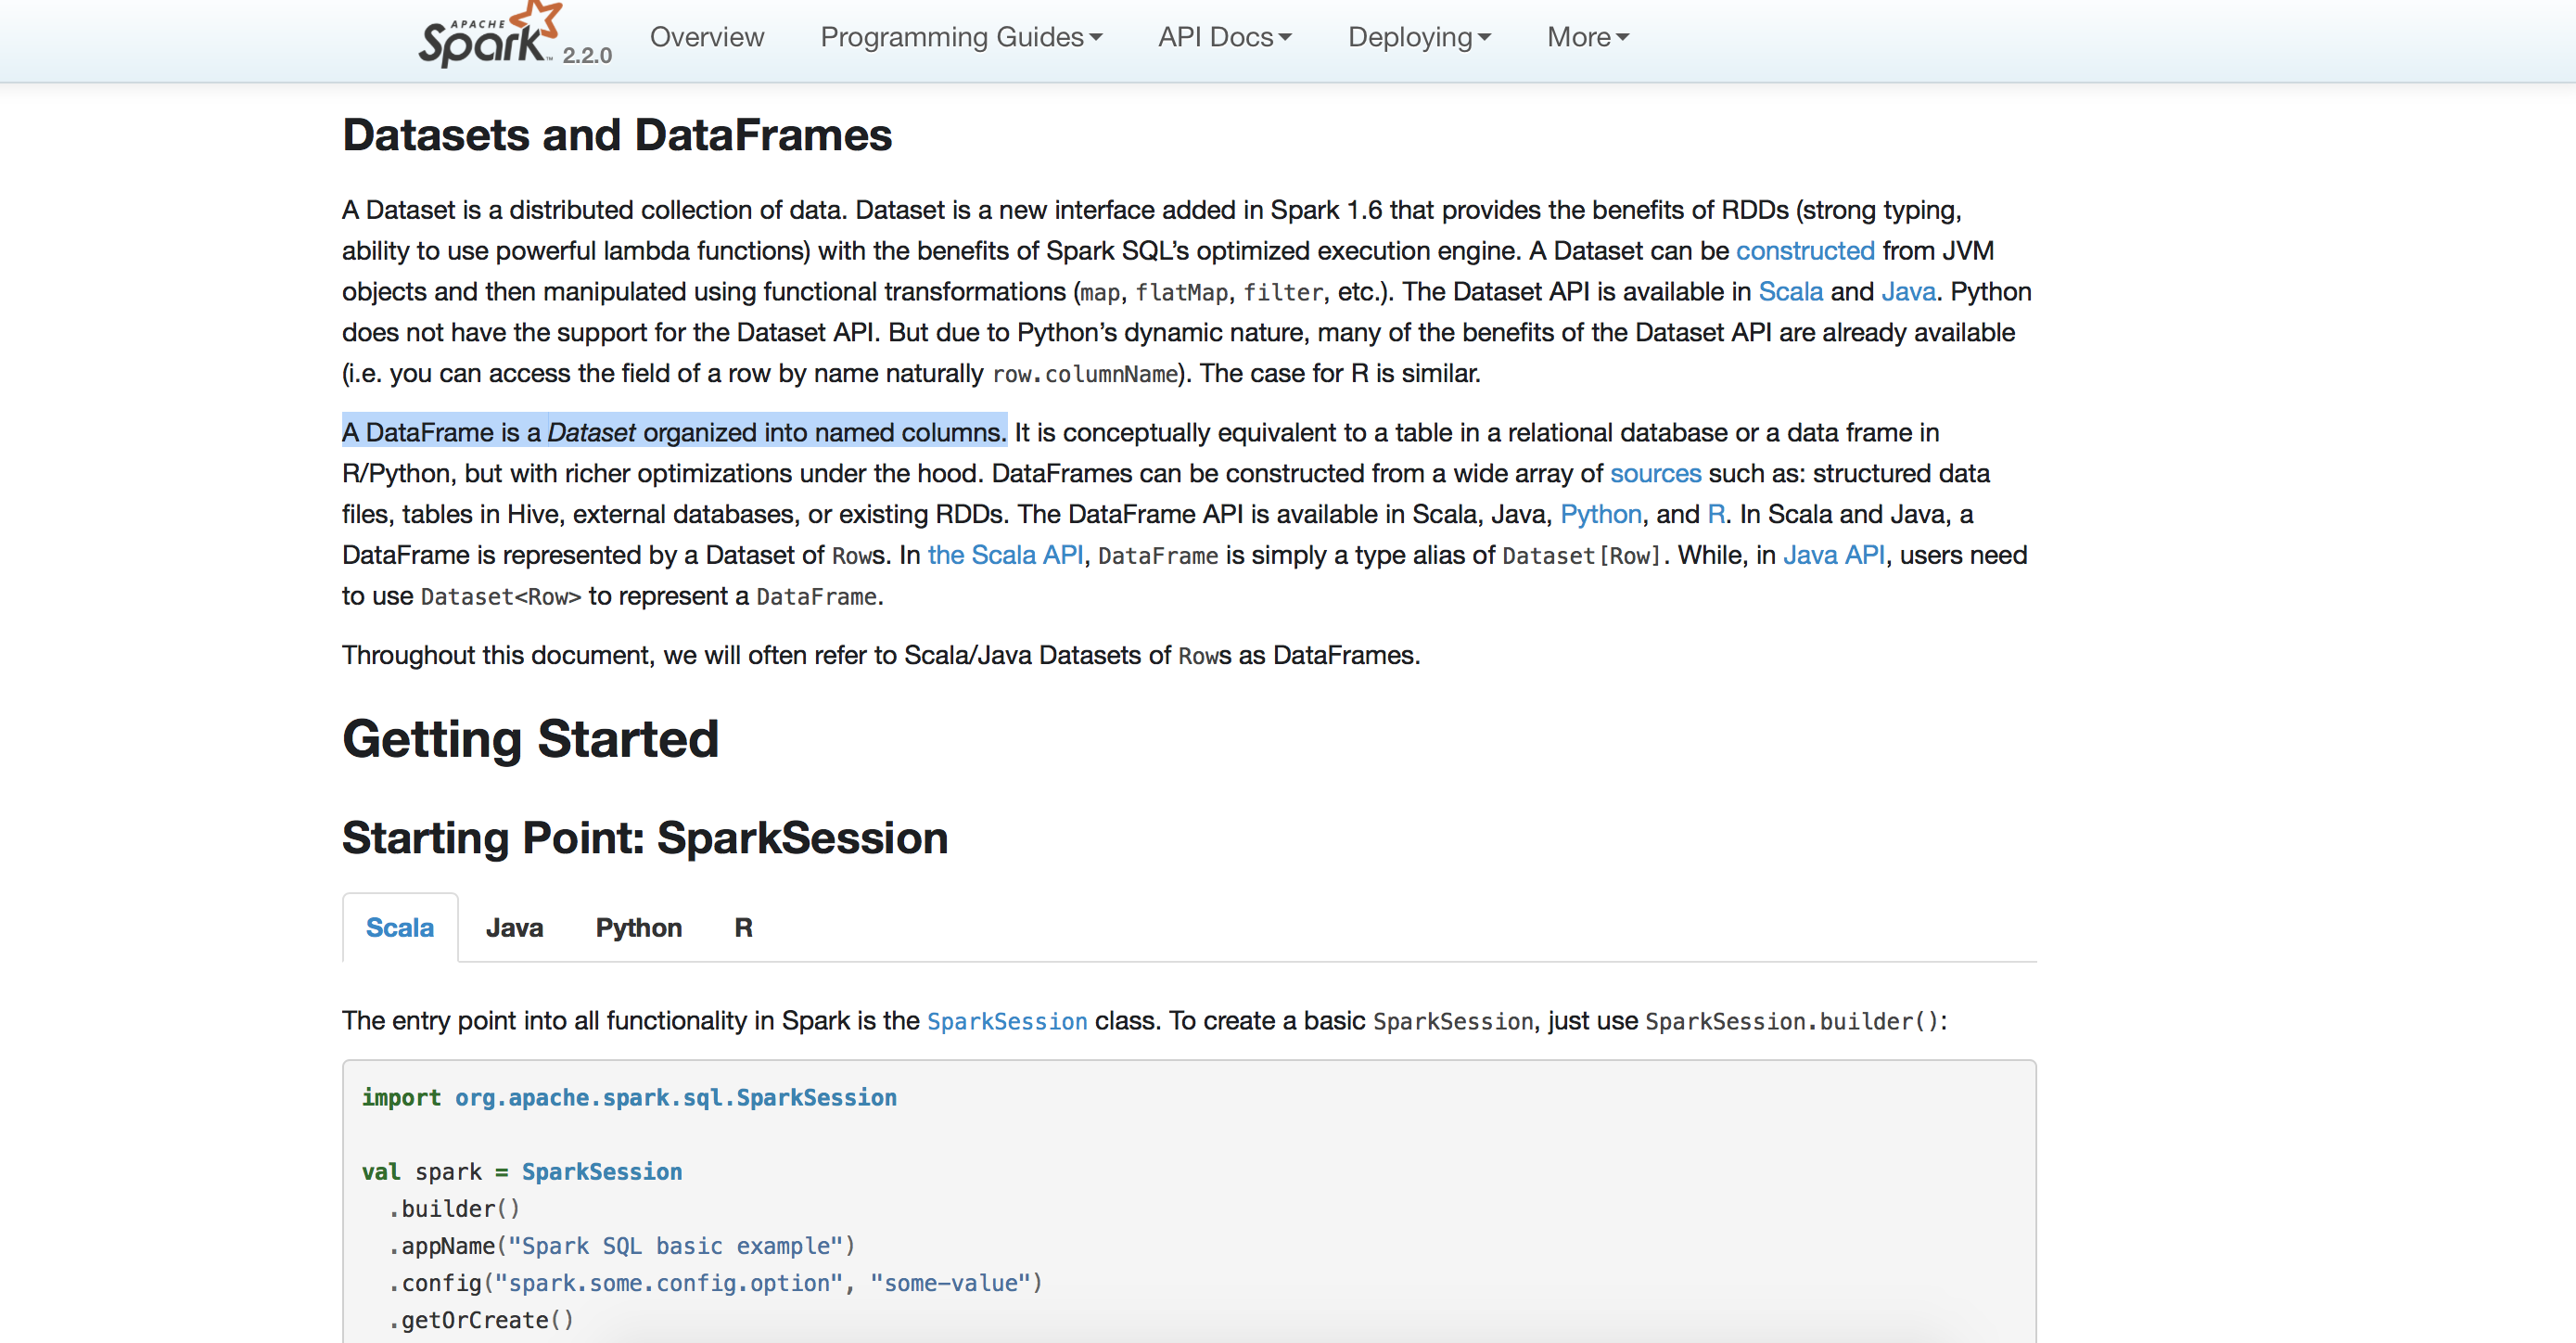
Task: Open the Deploying dropdown menu
Action: (x=1418, y=38)
